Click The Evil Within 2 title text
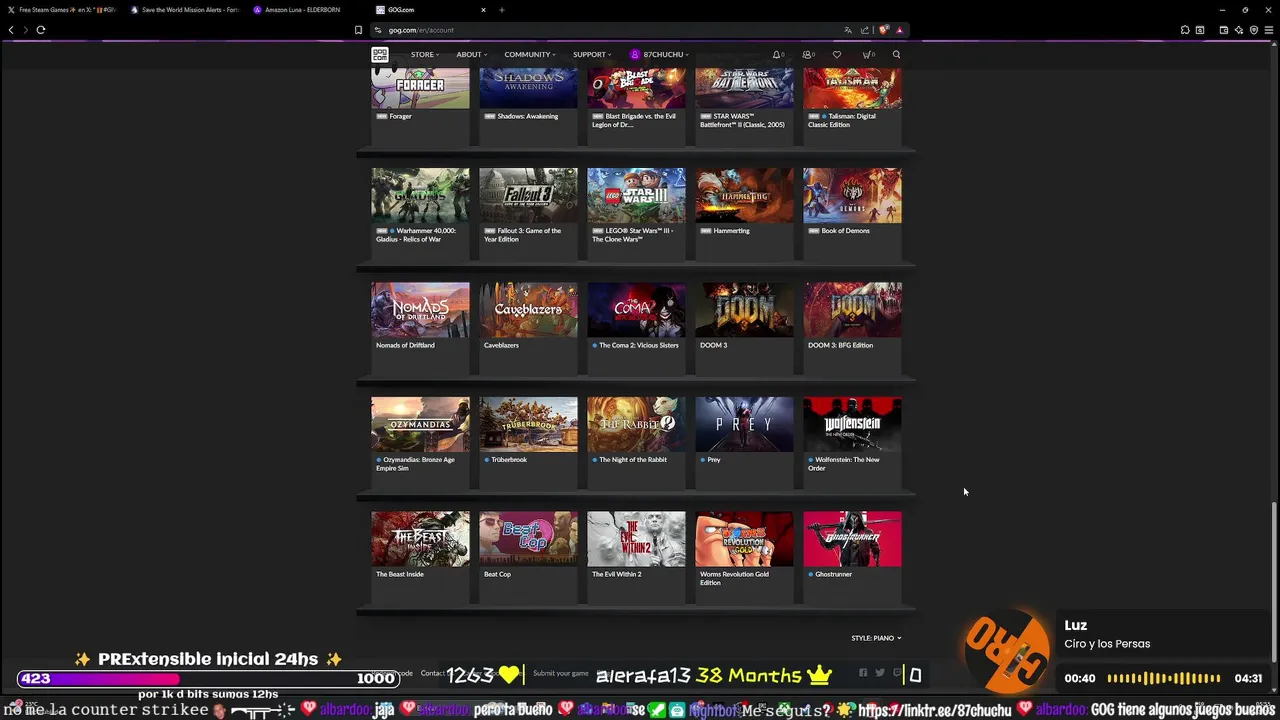This screenshot has height=720, width=1280. [617, 574]
